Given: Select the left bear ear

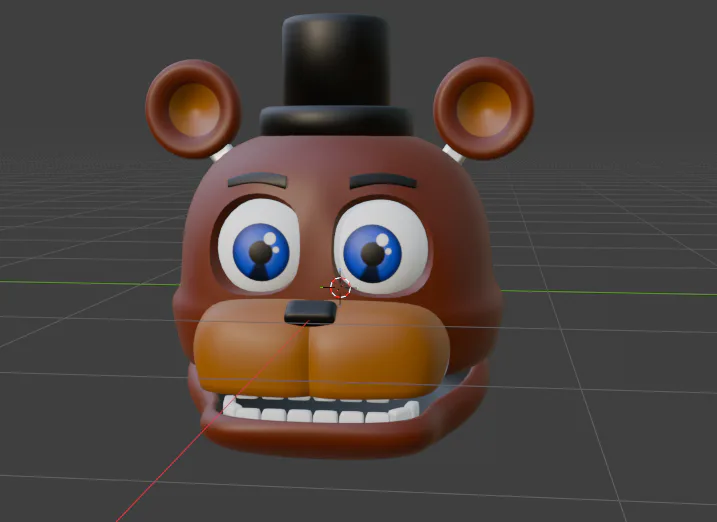Looking at the screenshot, I should 193,109.
